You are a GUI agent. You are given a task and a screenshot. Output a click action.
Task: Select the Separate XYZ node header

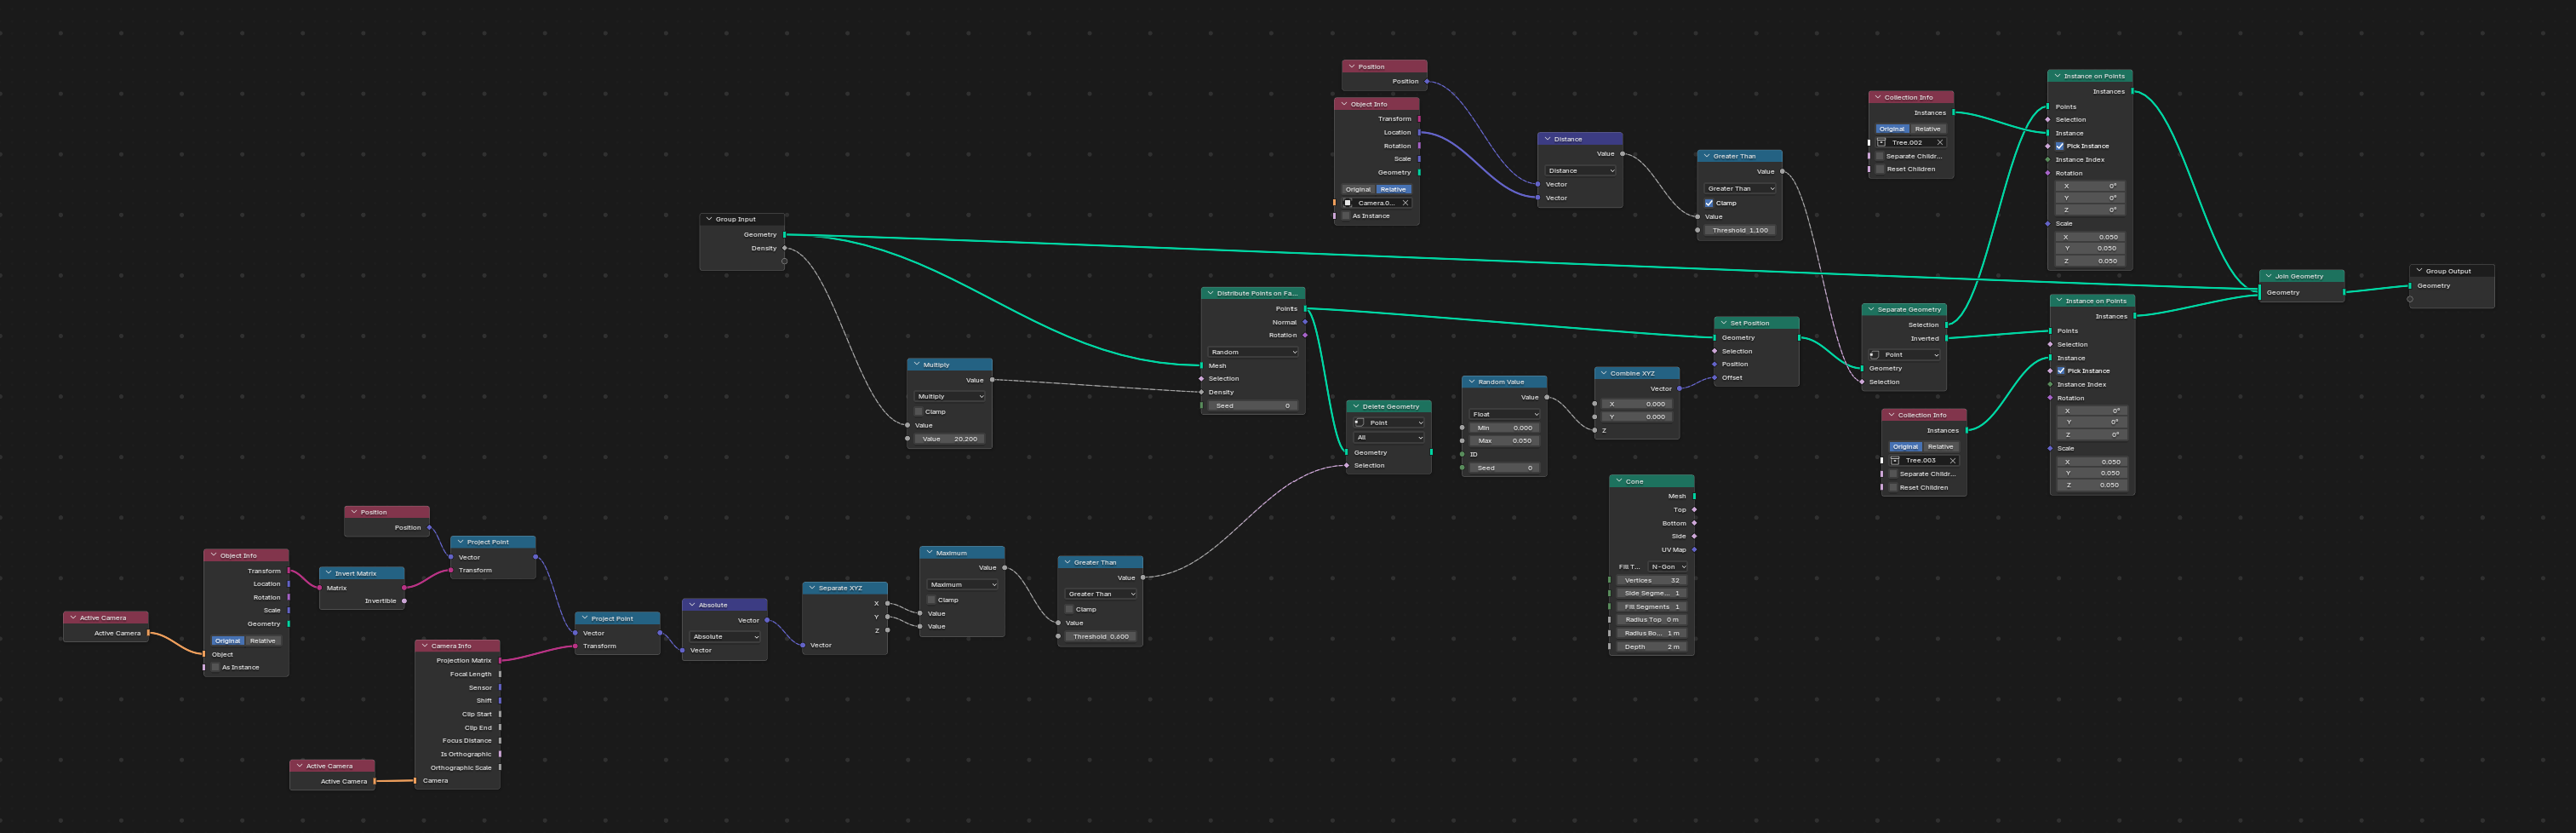(845, 588)
